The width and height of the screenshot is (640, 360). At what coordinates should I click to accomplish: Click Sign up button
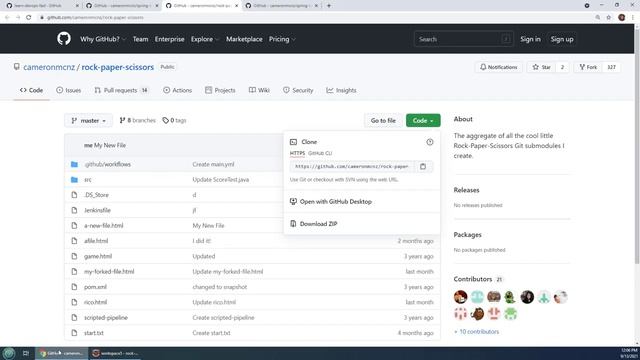point(562,39)
